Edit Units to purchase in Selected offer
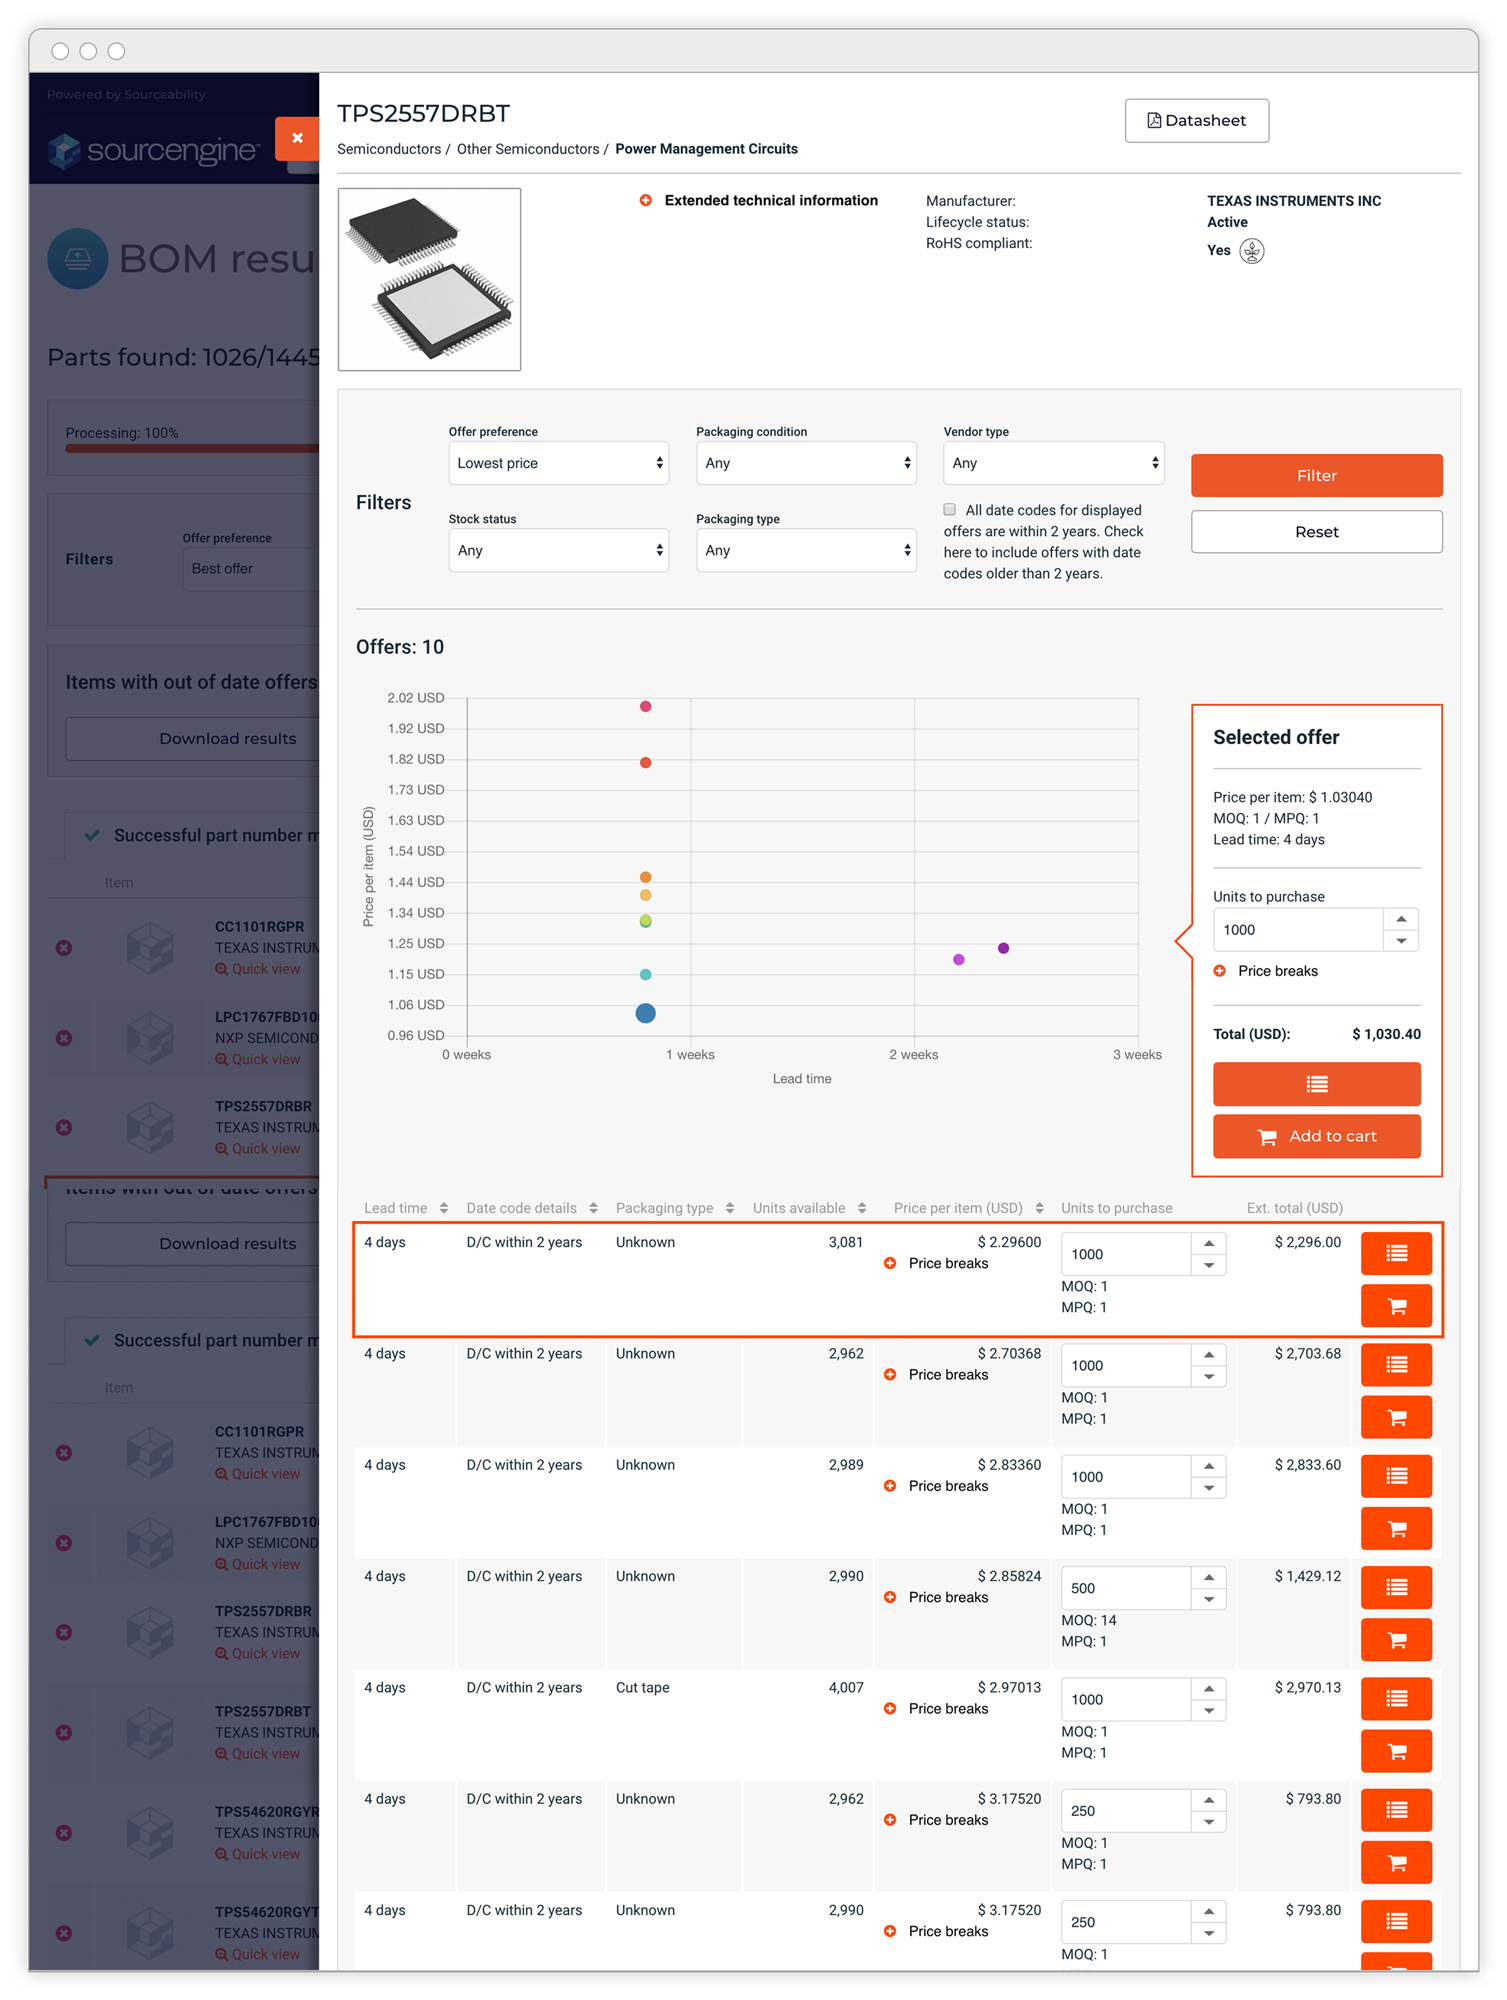 coord(1298,930)
